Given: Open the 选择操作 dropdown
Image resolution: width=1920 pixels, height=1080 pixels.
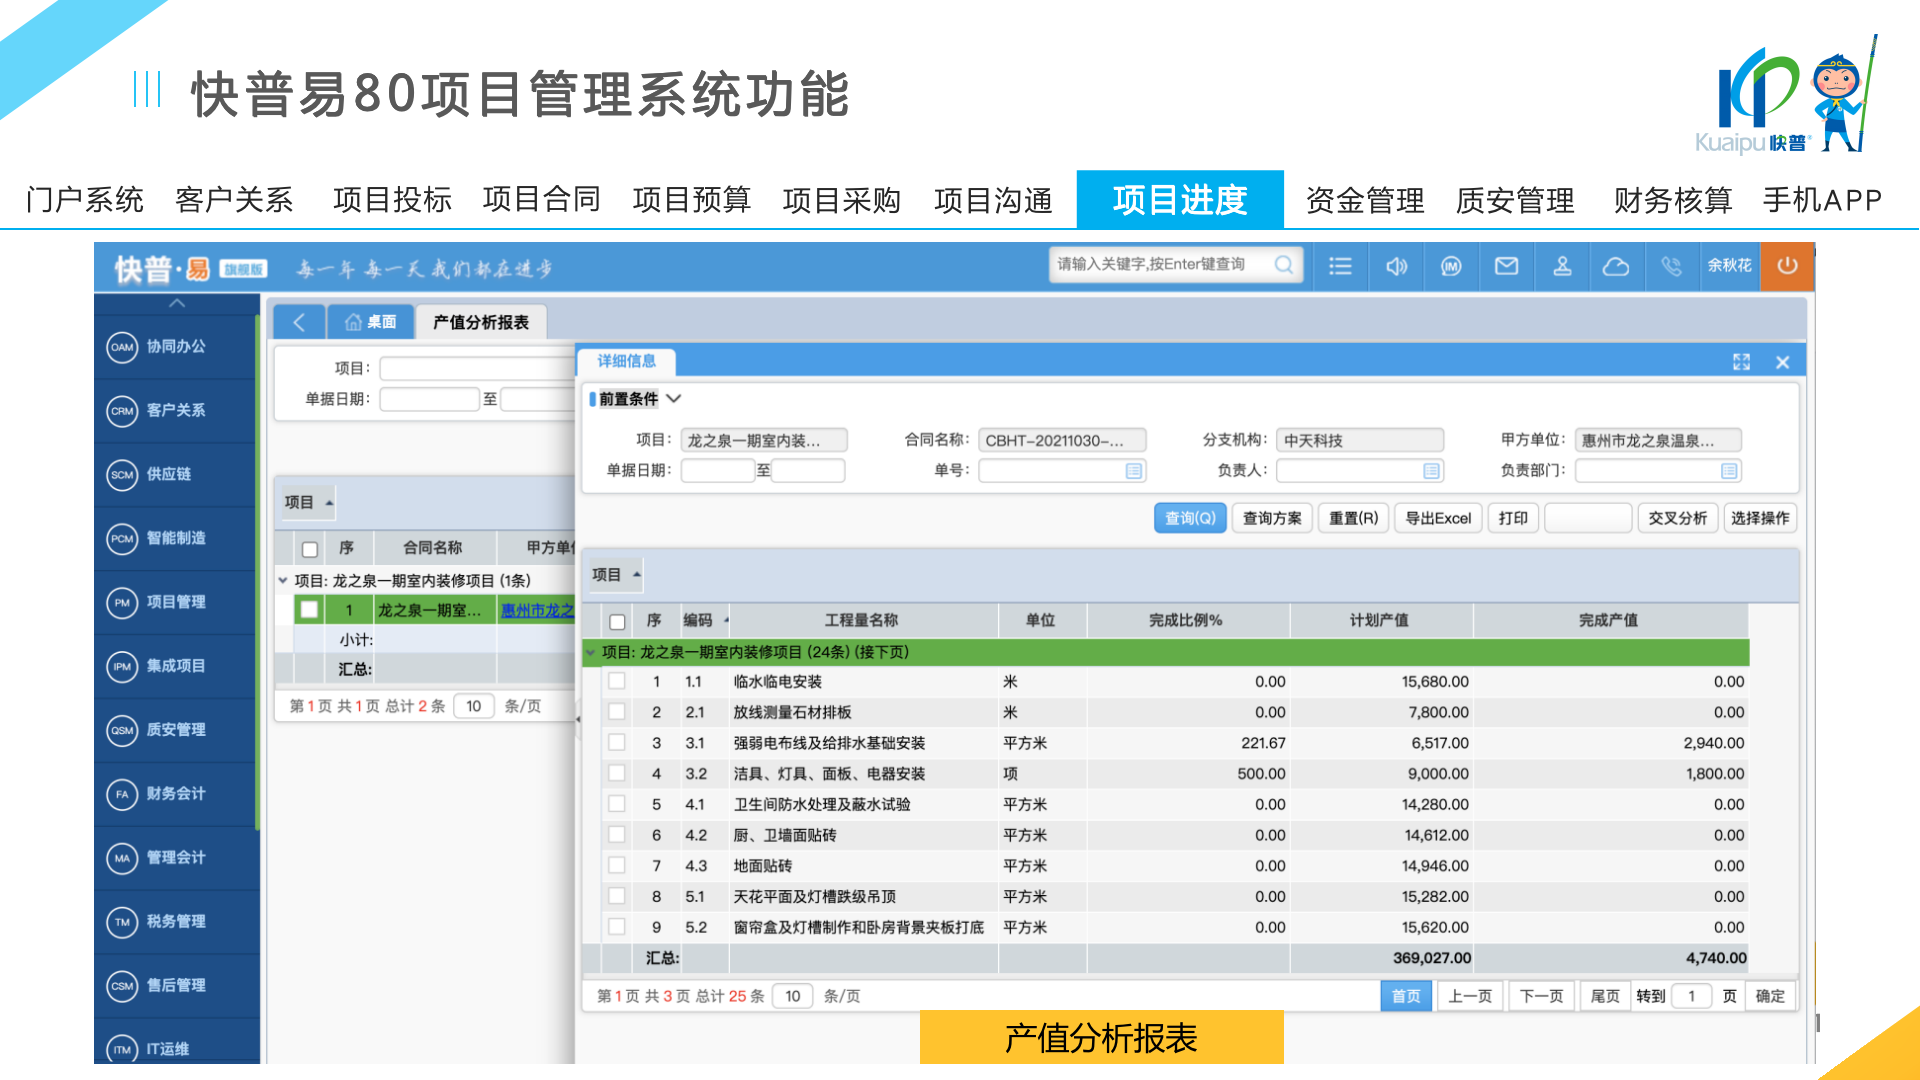Looking at the screenshot, I should (x=1760, y=518).
